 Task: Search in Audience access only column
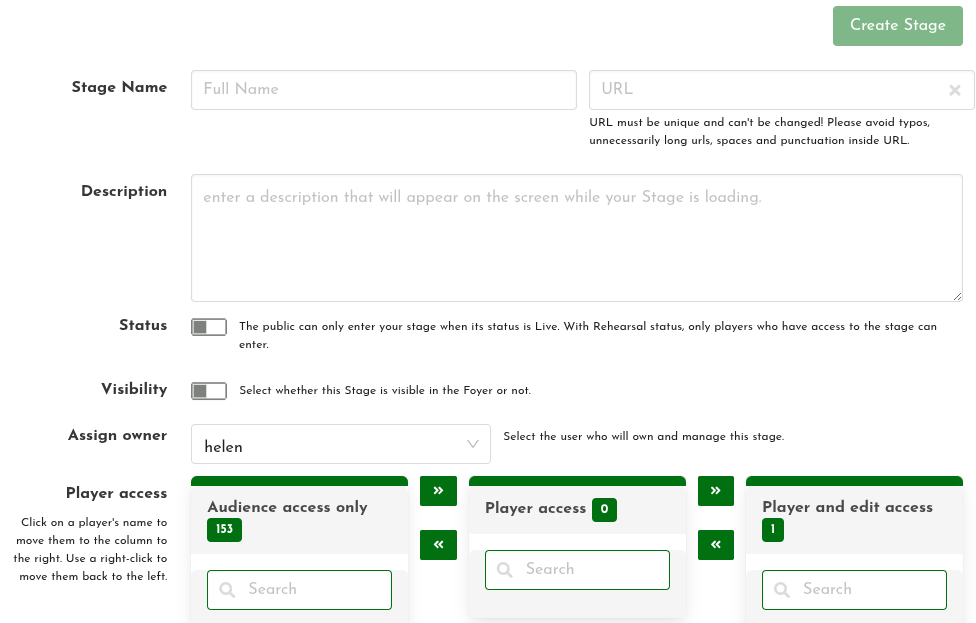pyautogui.click(x=310, y=590)
